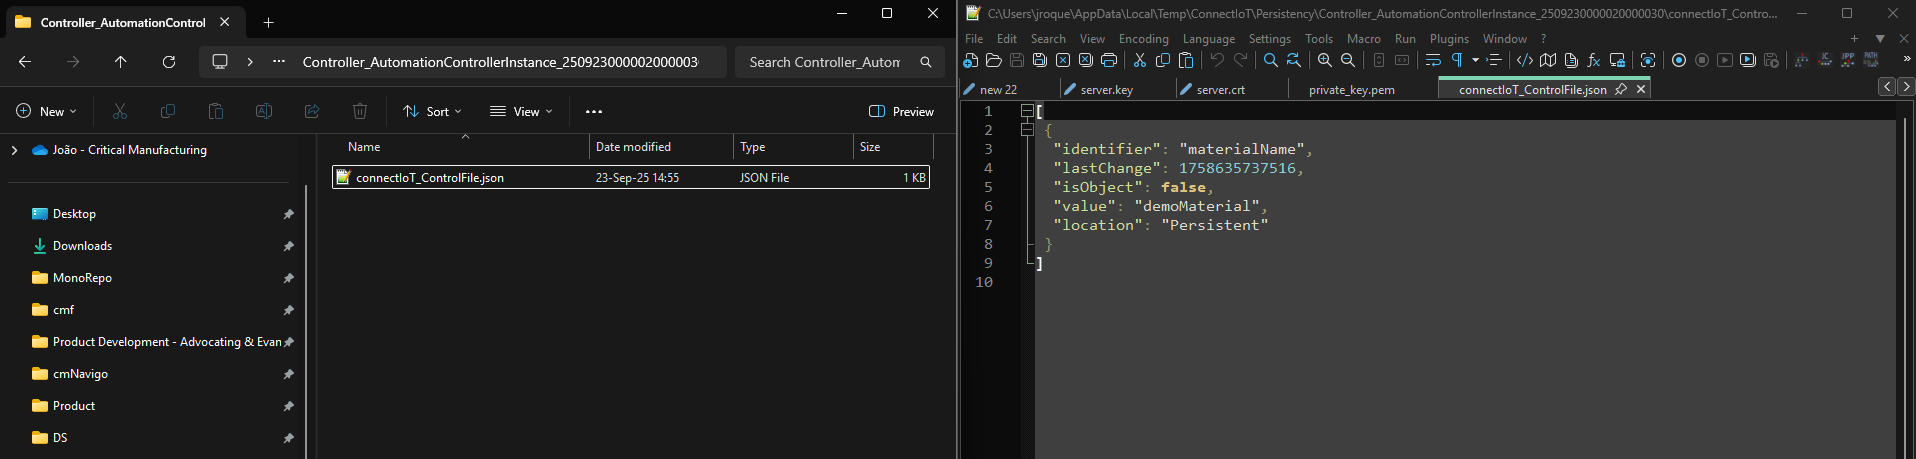Click New file icon in Notepad++ toolbar
1916x459 pixels.
[x=970, y=60]
